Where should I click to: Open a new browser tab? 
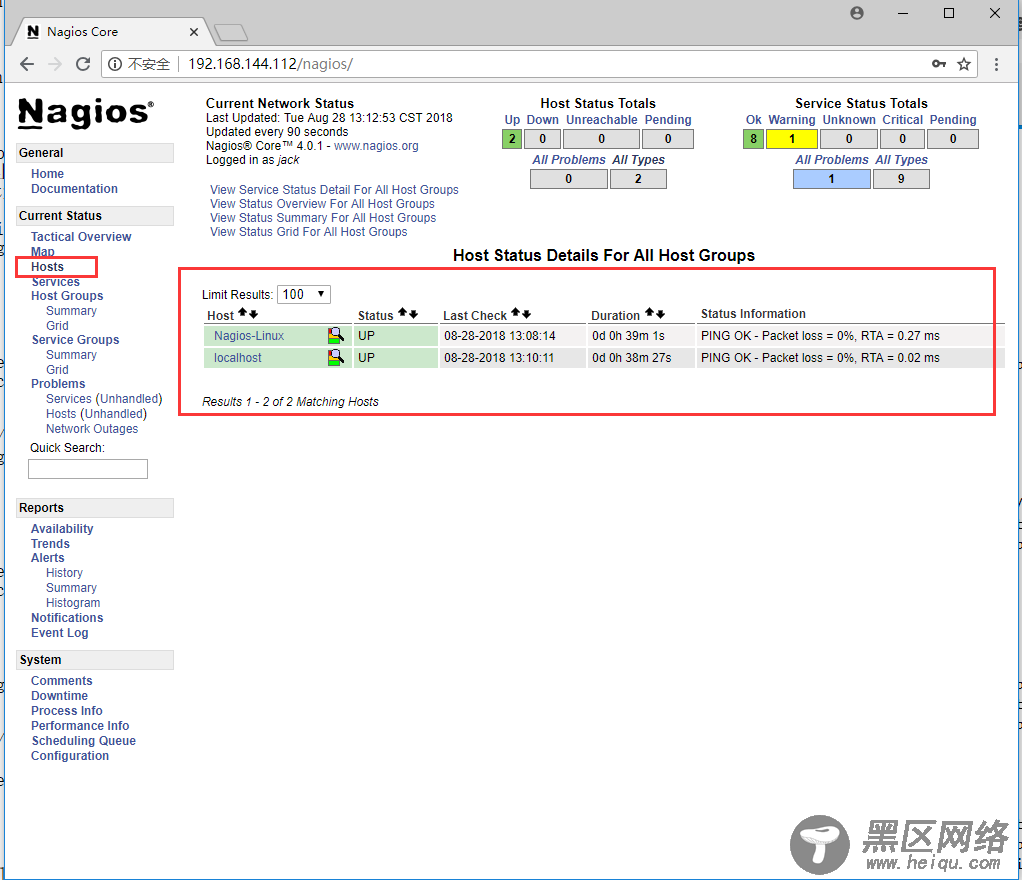point(231,32)
